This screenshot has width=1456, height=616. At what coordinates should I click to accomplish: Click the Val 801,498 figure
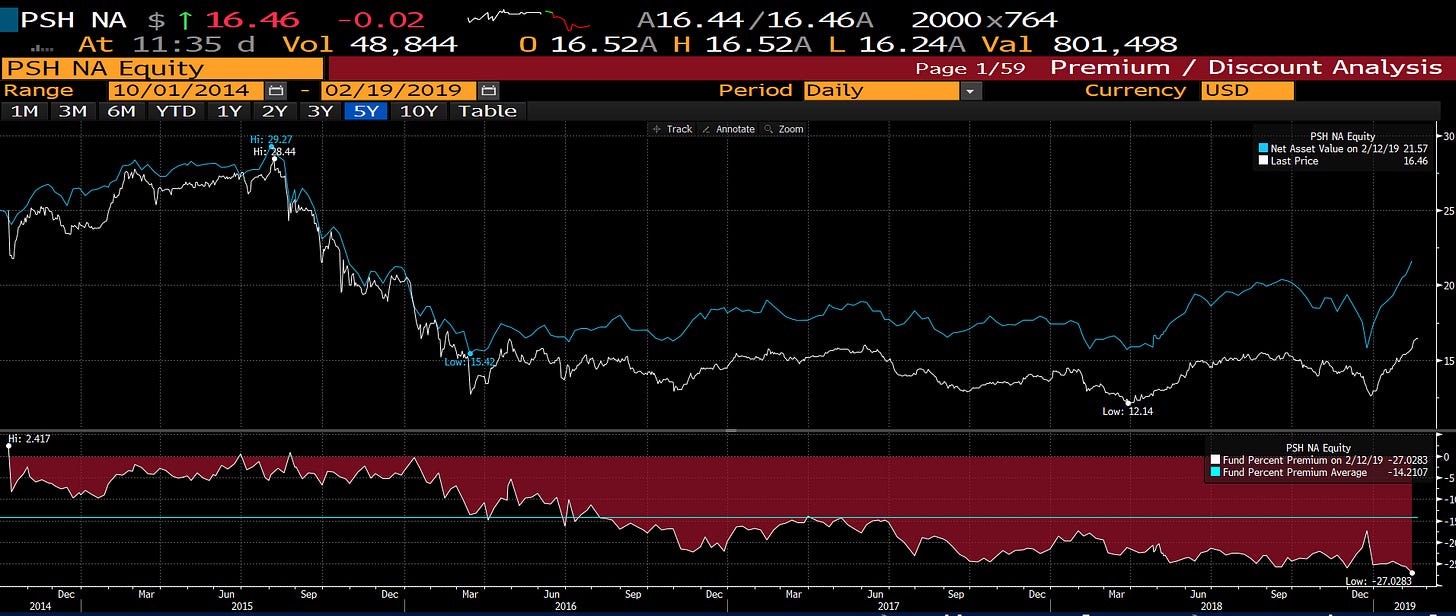[x=1078, y=44]
